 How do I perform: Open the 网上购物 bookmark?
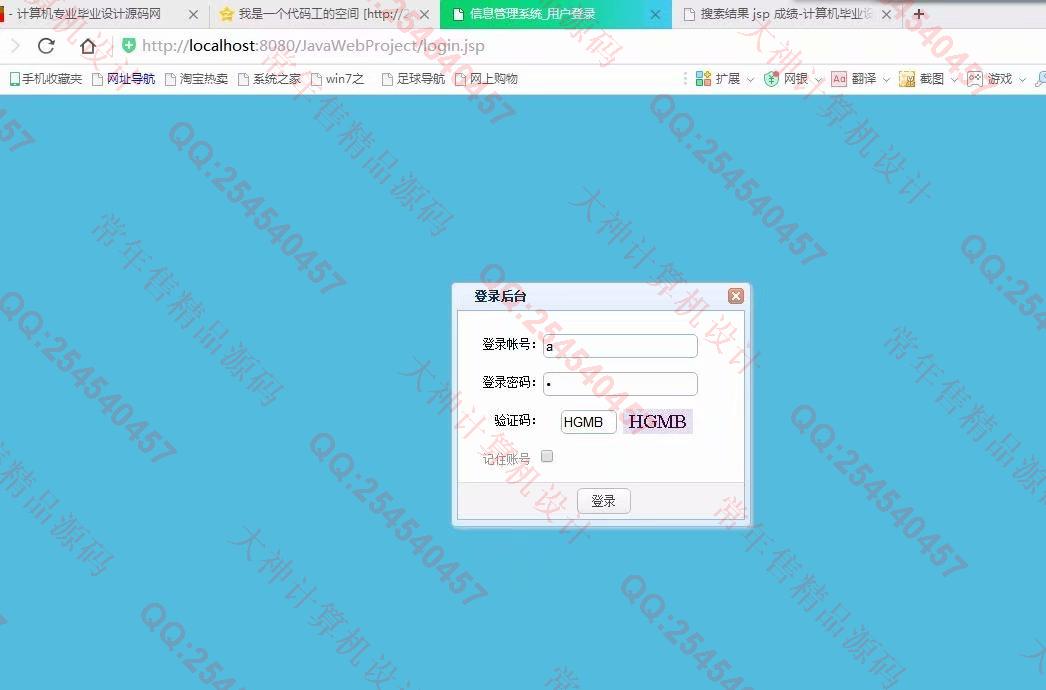pos(486,79)
